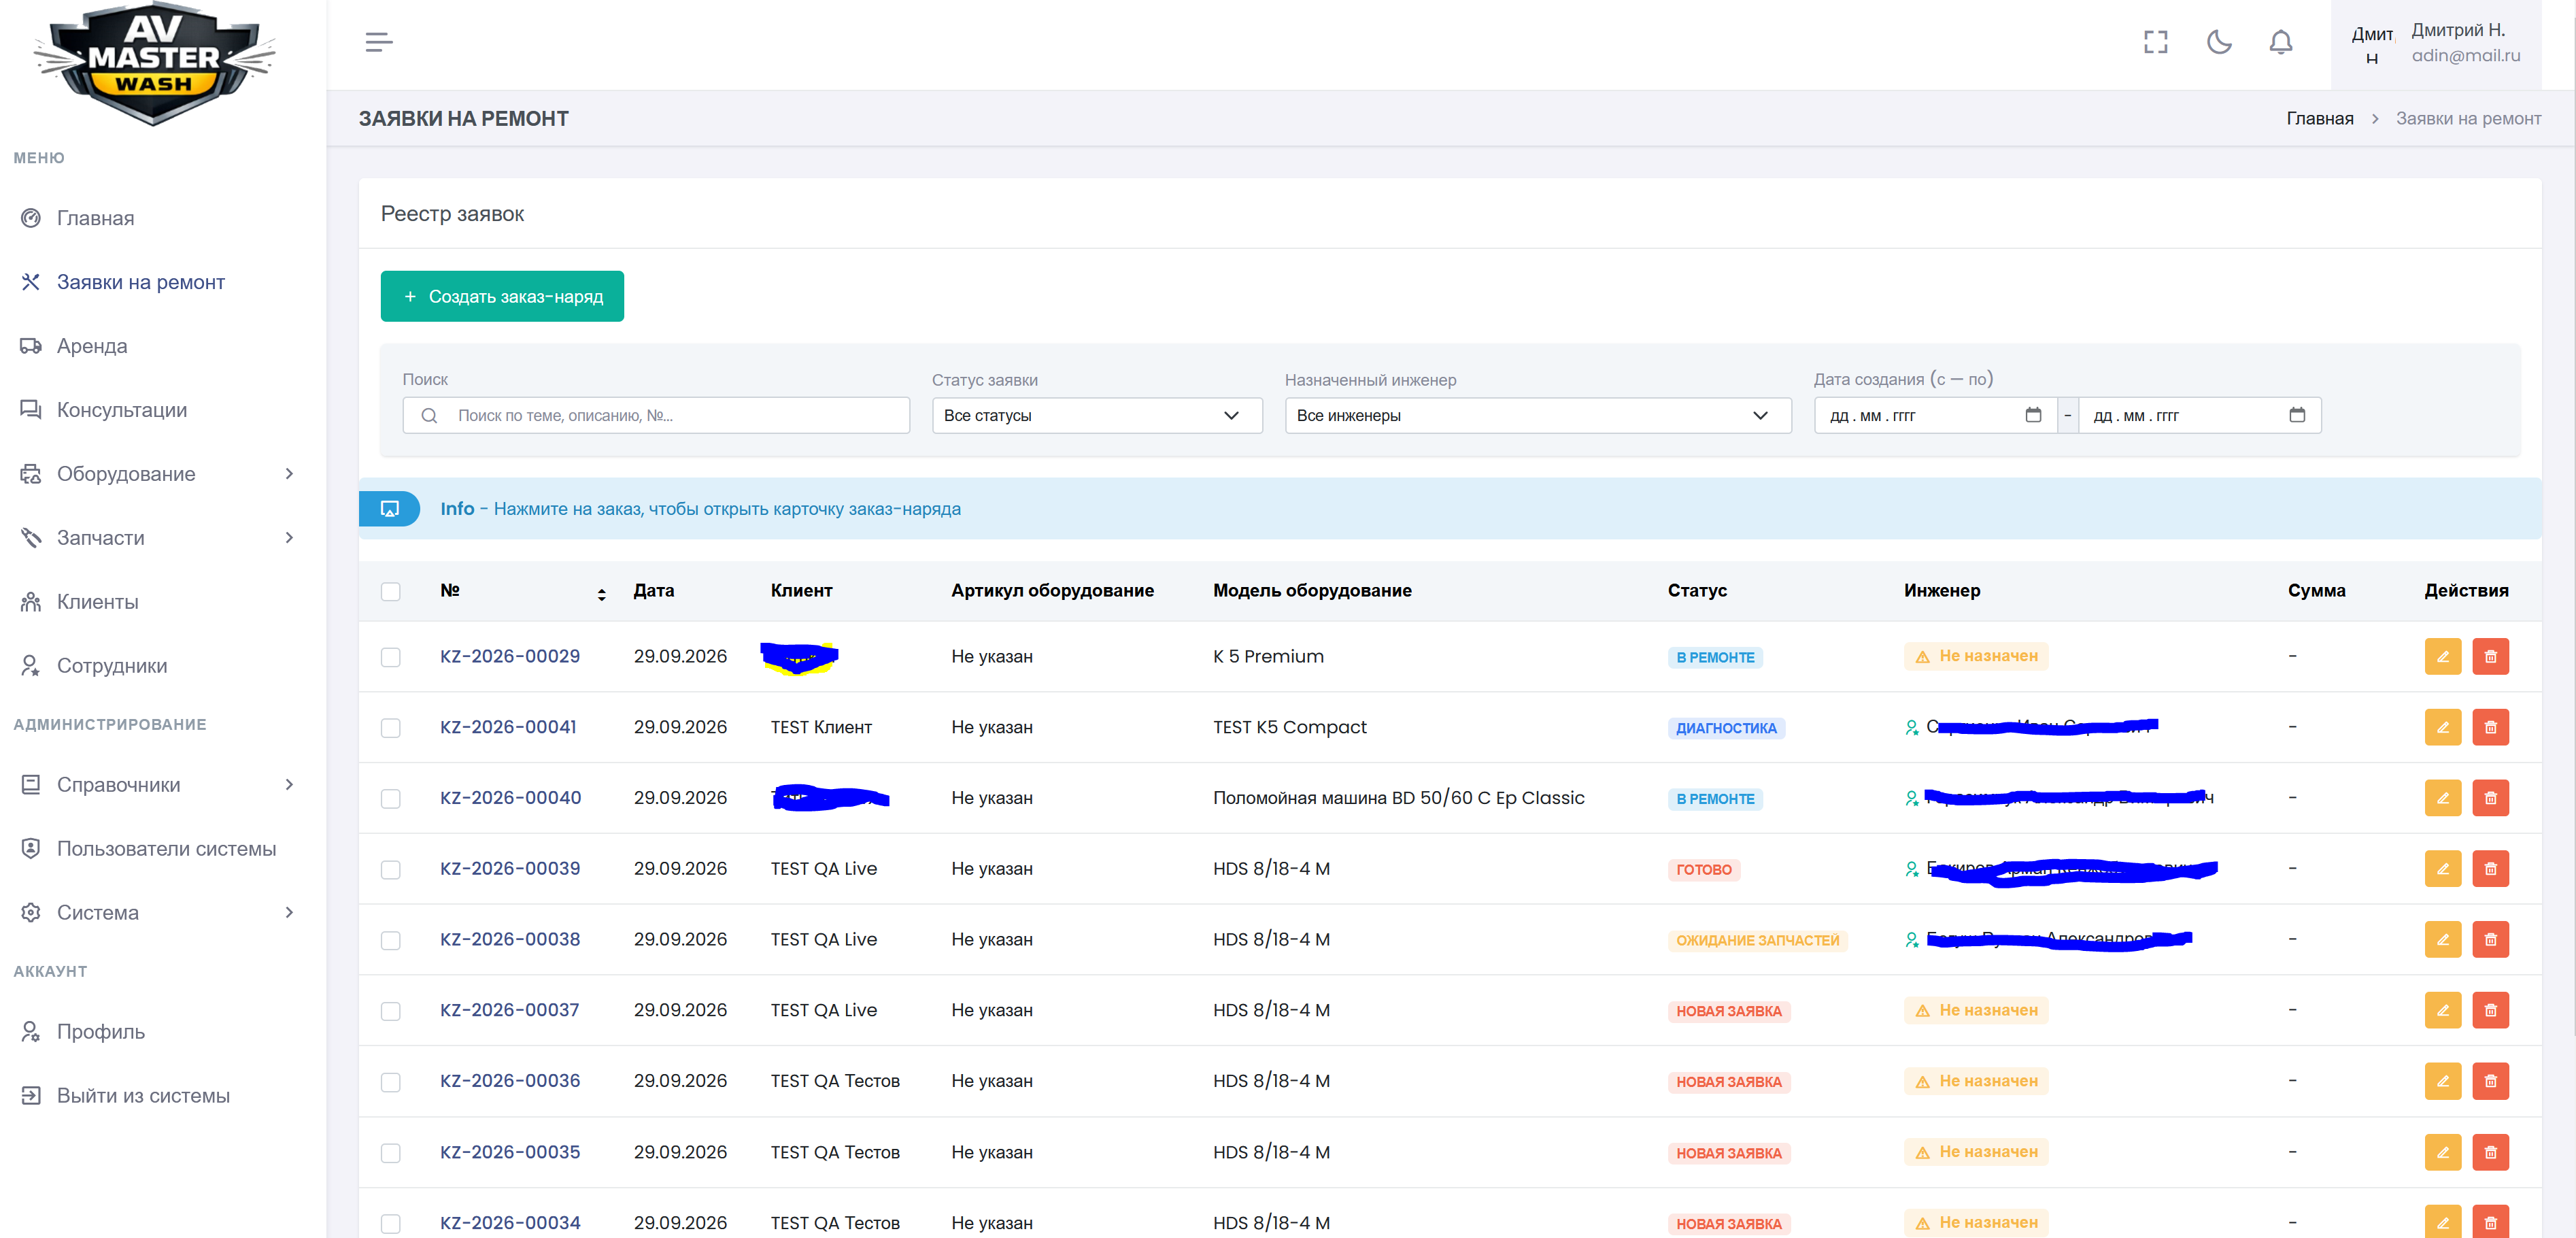Switch to dark mode moon icon
Viewport: 2576px width, 1238px height.
(2218, 42)
